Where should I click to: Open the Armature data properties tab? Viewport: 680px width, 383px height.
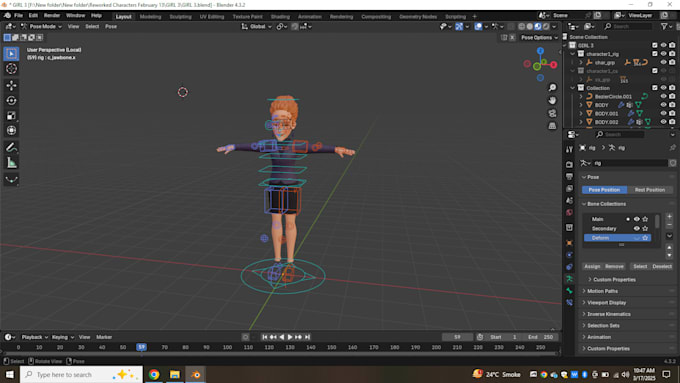click(569, 279)
